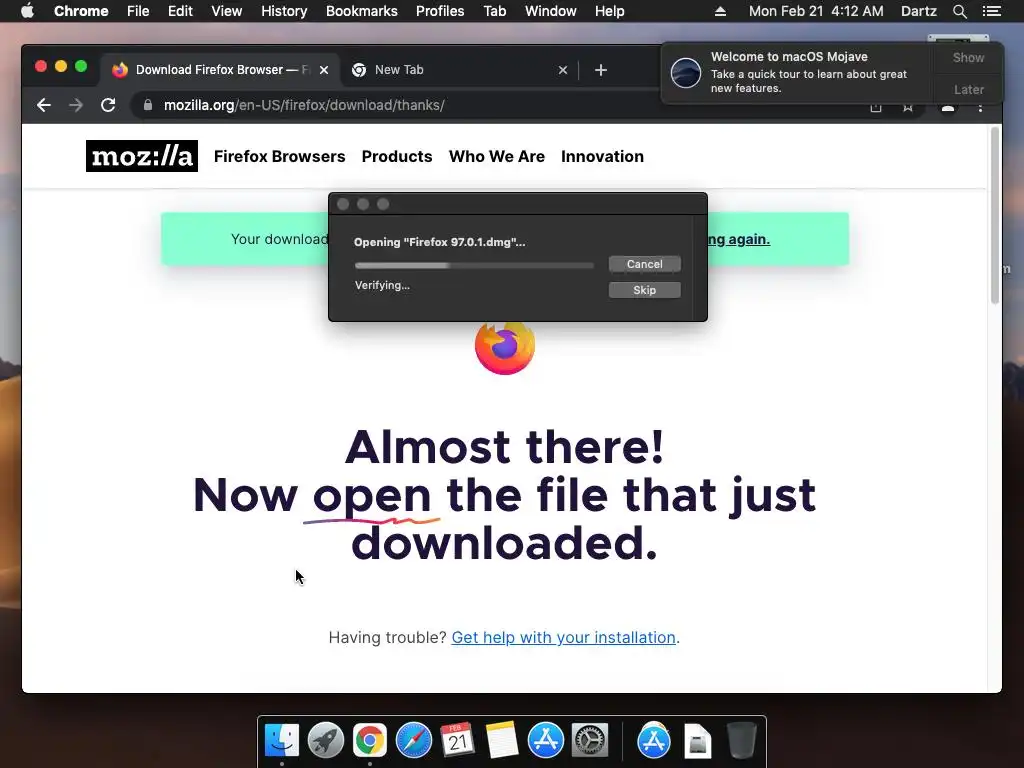1024x768 pixels.
Task: Click the verification progress bar
Action: pos(474,265)
